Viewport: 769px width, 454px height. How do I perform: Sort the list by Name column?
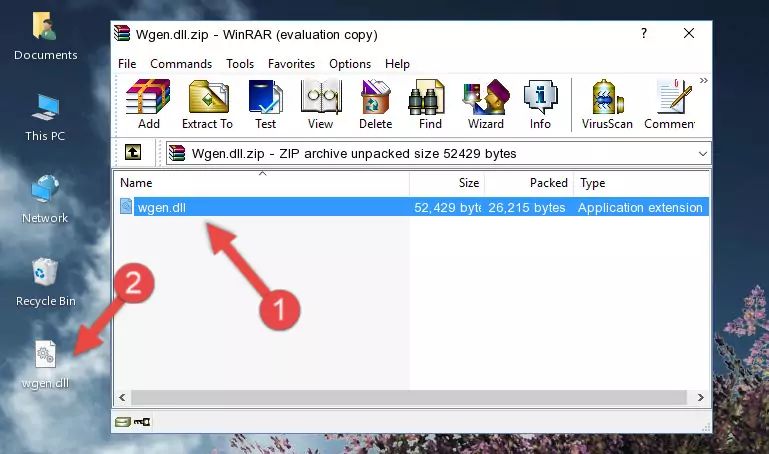pyautogui.click(x=262, y=183)
